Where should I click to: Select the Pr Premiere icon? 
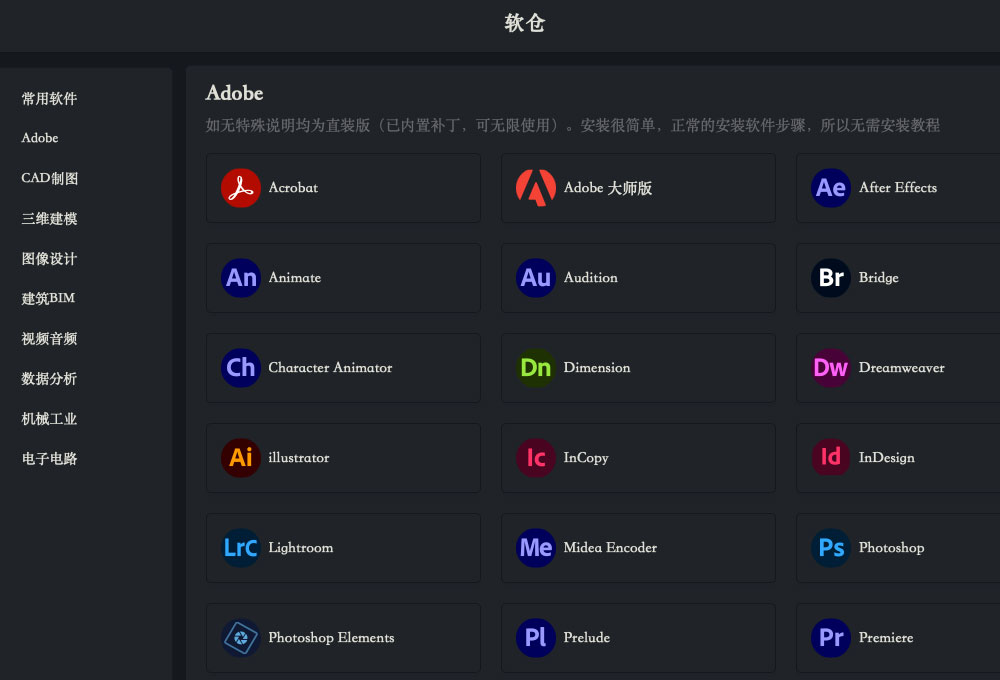[830, 637]
